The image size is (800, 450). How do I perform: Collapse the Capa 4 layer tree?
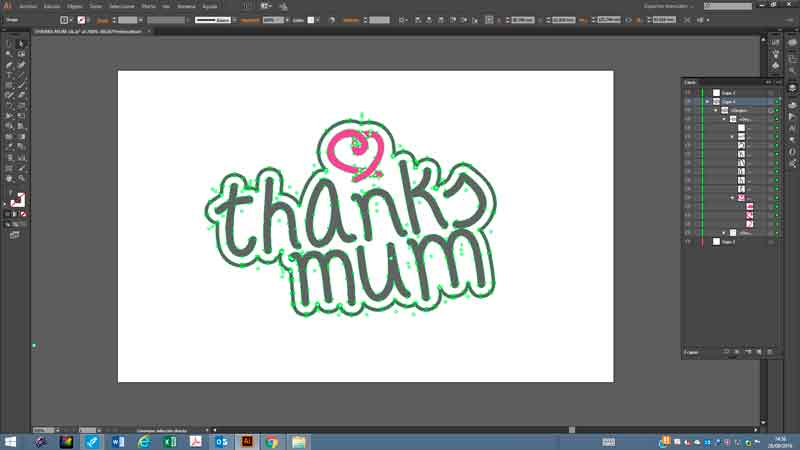[x=707, y=102]
